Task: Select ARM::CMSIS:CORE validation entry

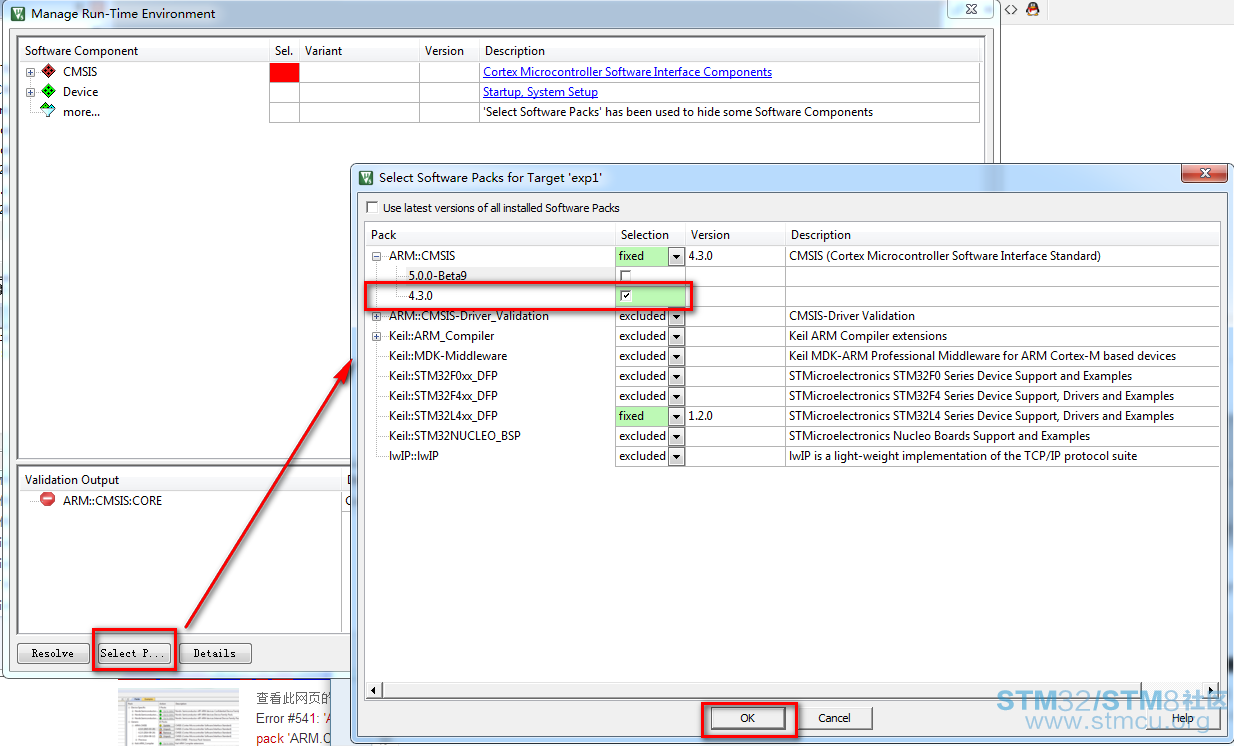Action: pyautogui.click(x=112, y=500)
